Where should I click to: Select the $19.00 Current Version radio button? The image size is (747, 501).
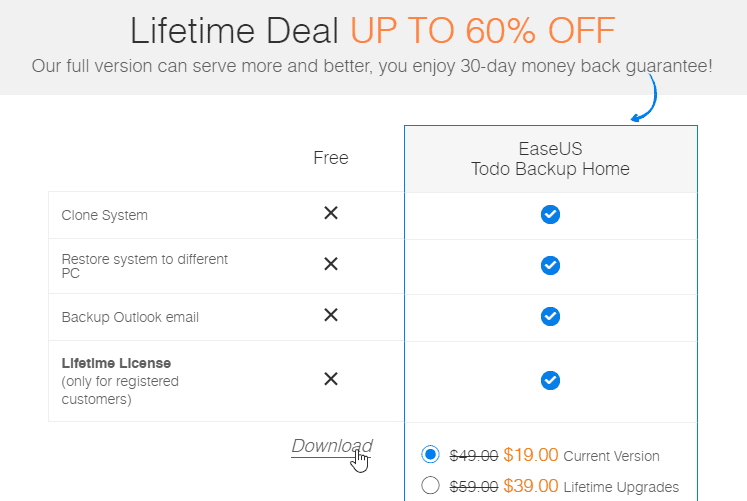(x=430, y=454)
